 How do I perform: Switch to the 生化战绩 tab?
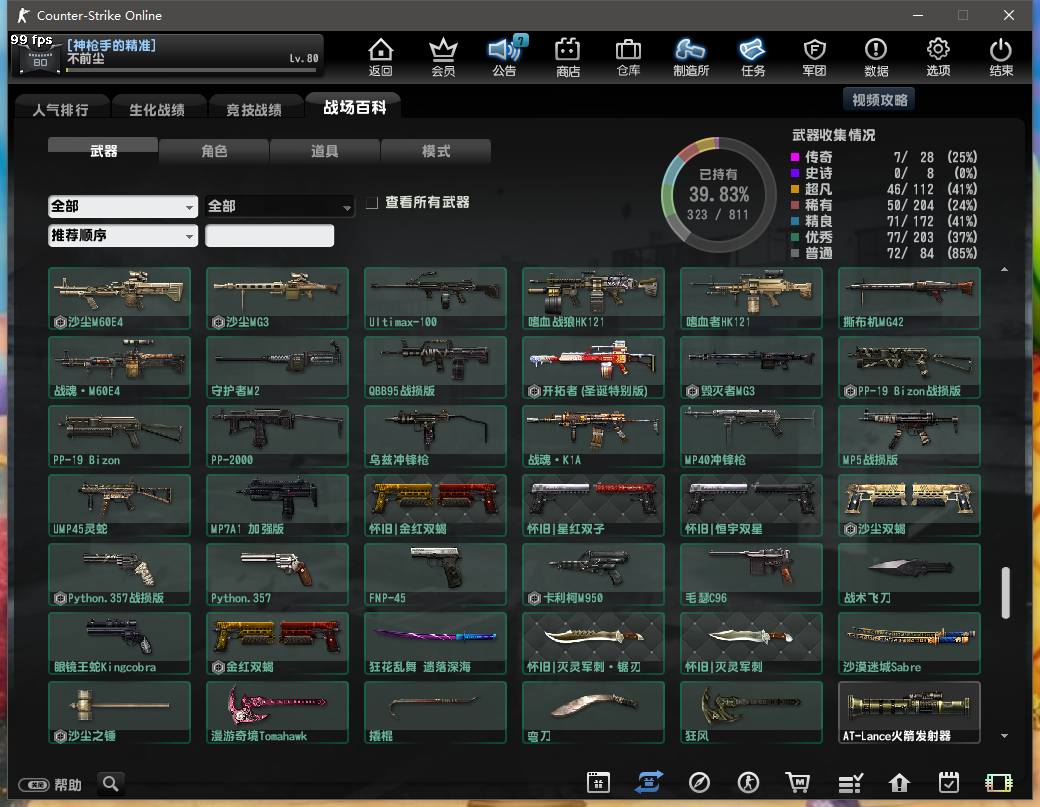coord(157,109)
